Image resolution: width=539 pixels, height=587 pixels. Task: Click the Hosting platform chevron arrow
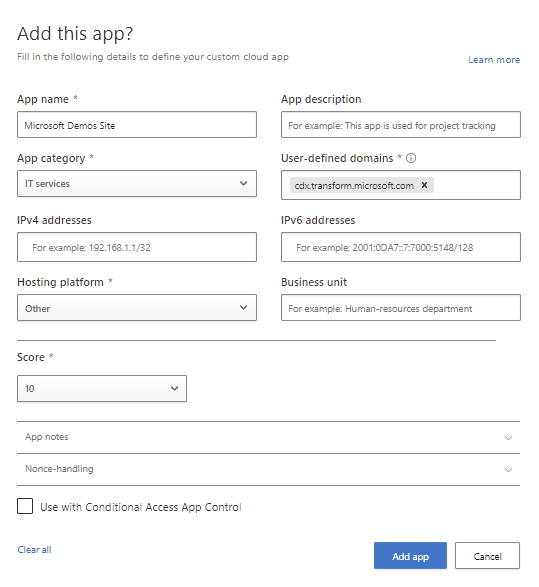[243, 307]
